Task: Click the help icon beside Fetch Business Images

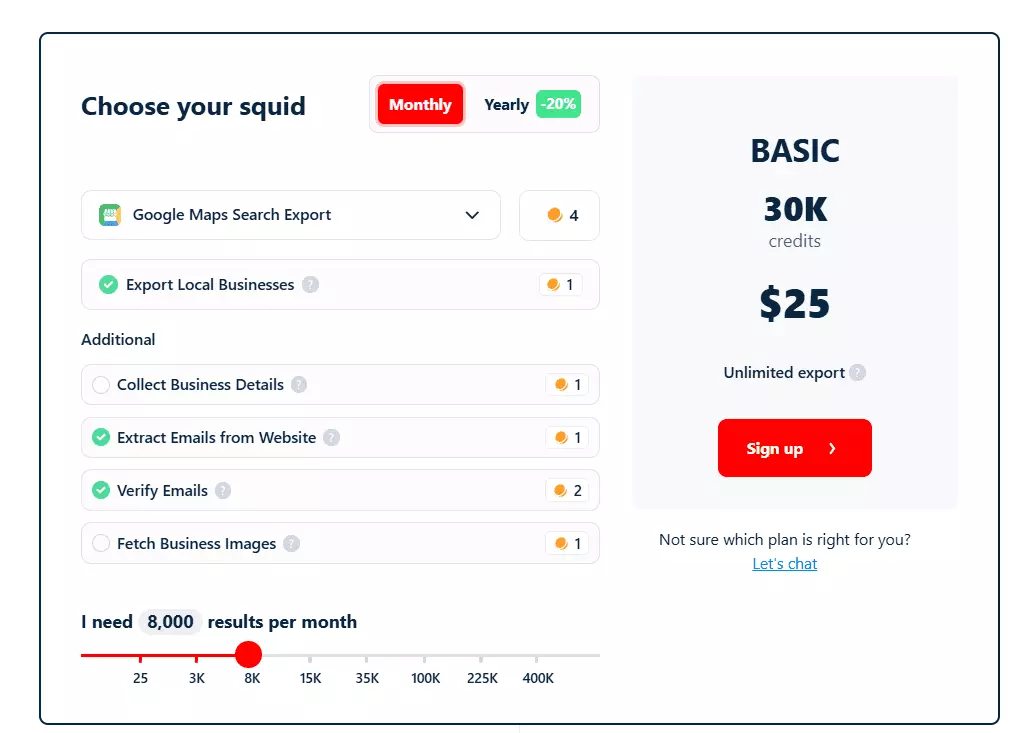Action: (x=291, y=543)
